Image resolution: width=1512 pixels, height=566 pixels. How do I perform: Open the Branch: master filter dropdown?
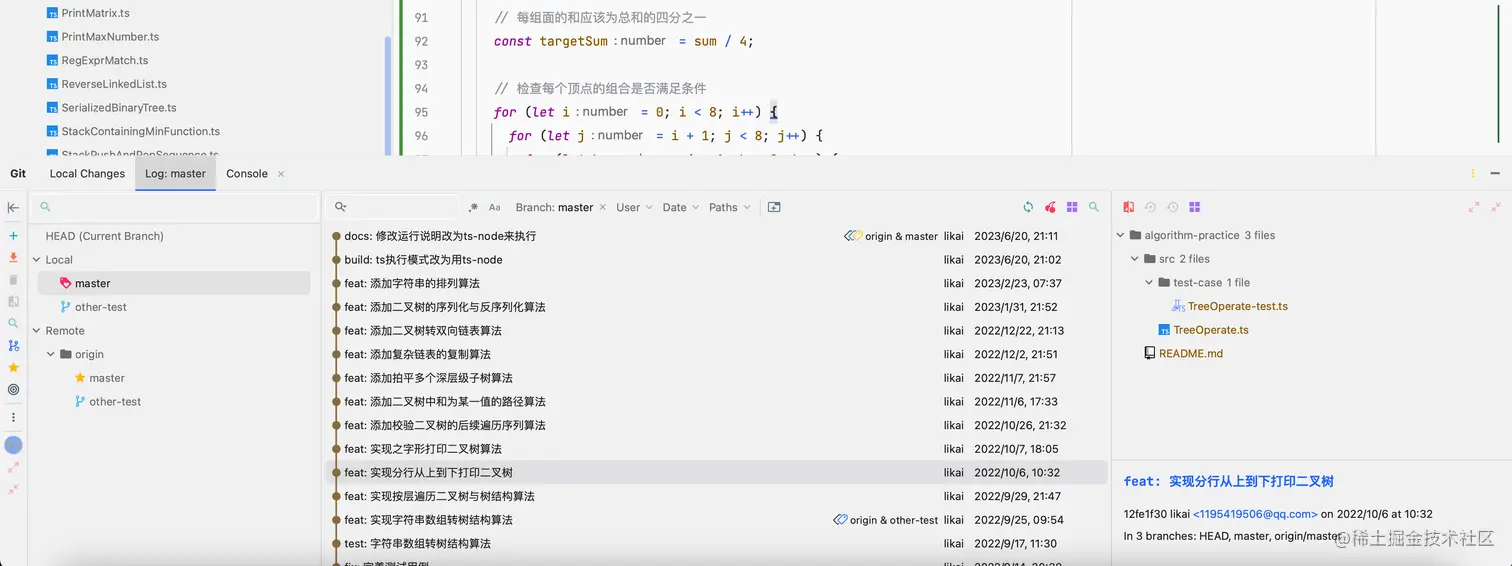click(554, 207)
